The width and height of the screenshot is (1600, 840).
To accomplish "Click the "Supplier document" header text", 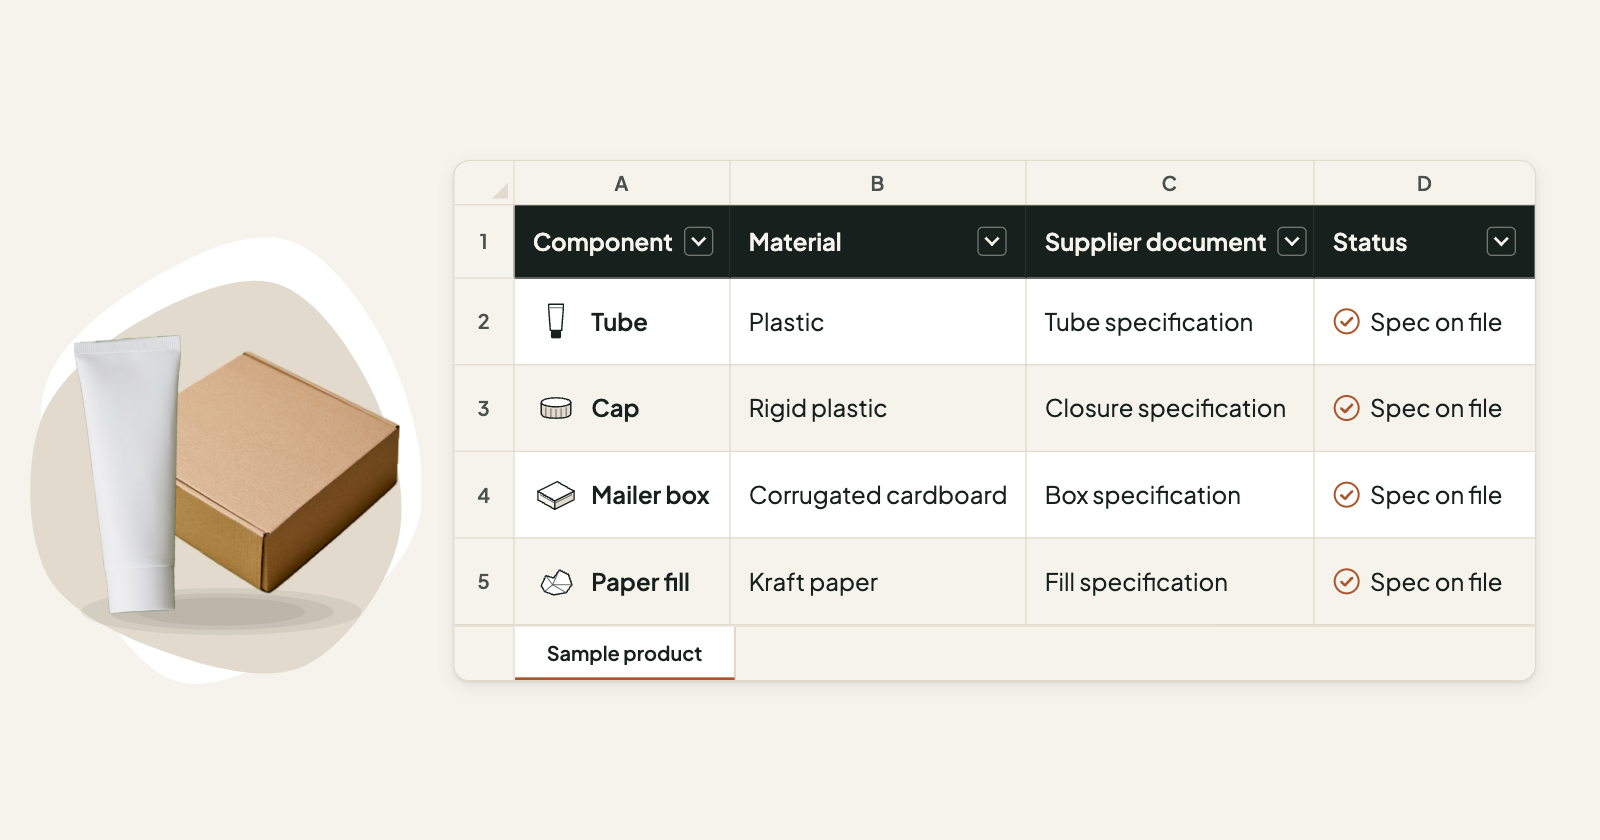I will click(x=1155, y=243).
